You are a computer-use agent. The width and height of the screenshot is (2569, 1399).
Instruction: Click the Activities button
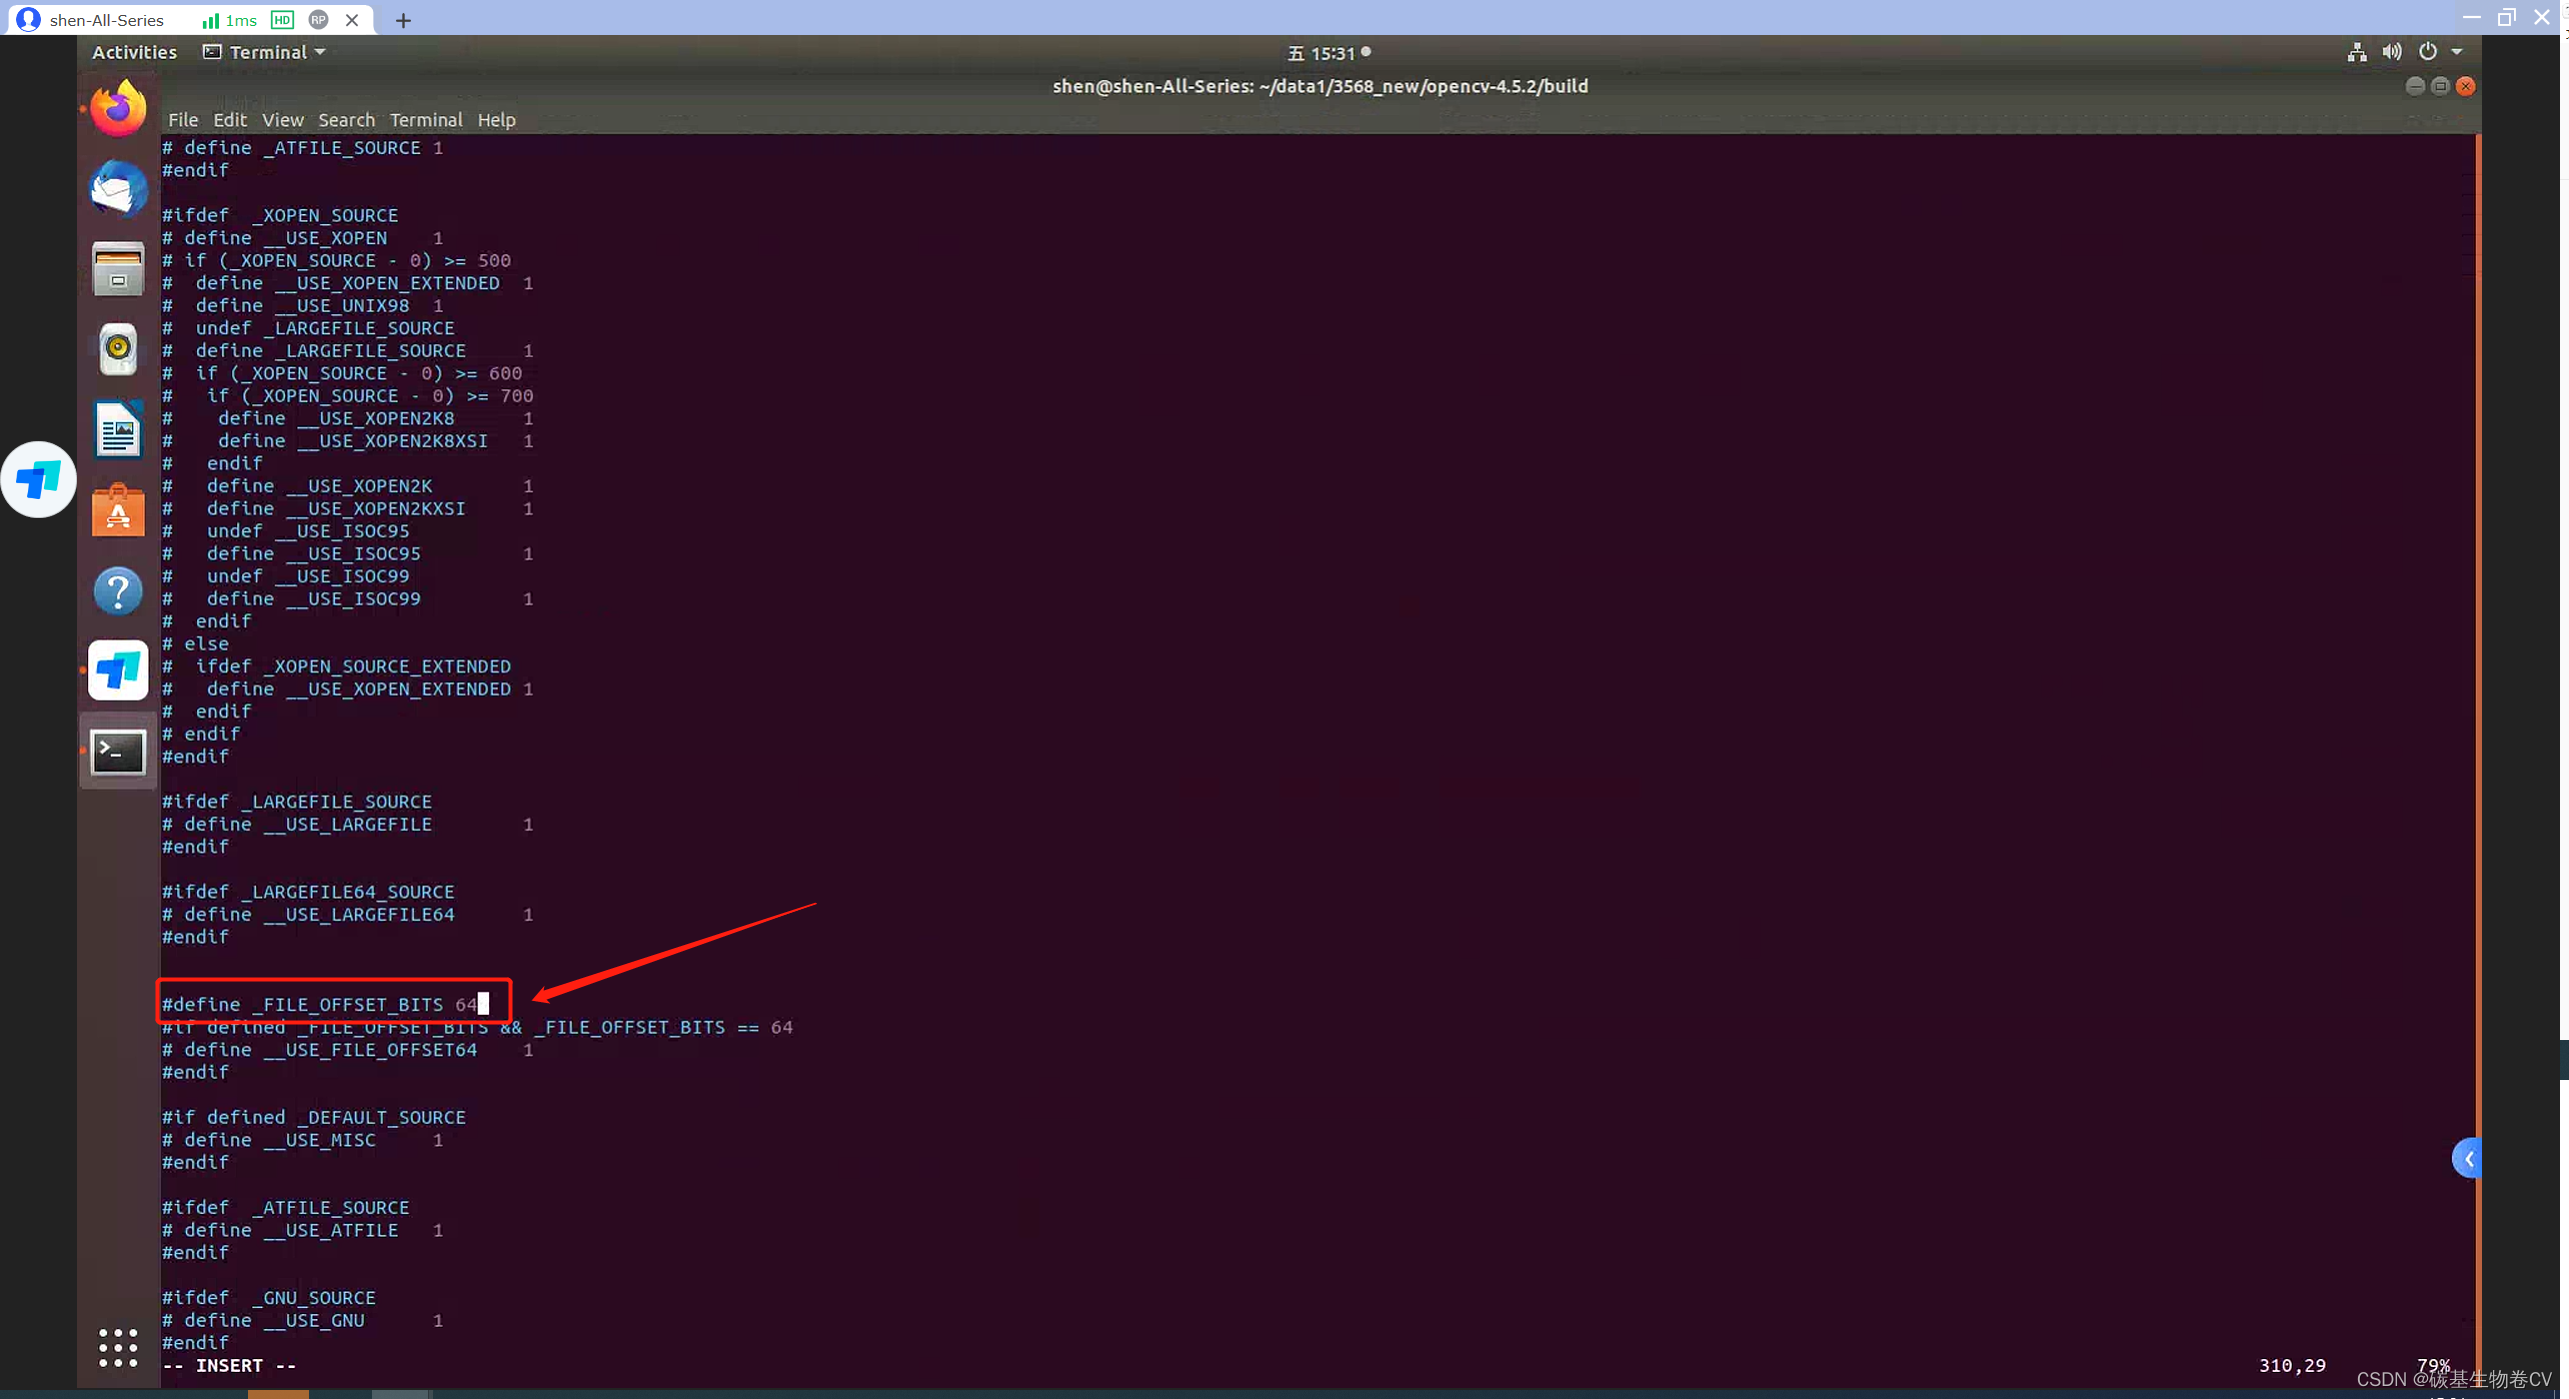[134, 52]
